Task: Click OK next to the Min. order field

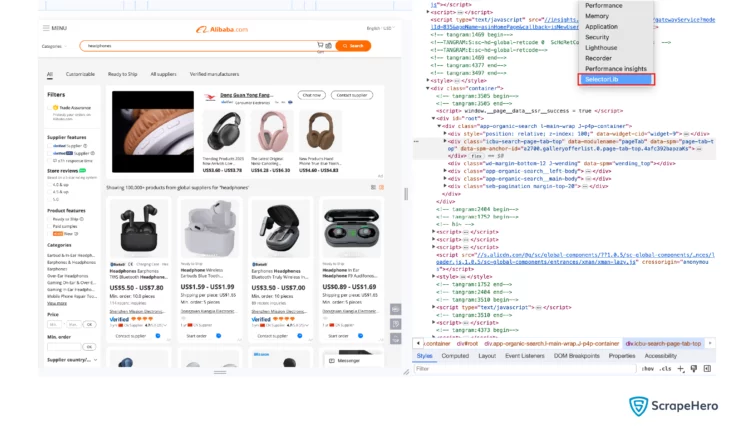Action: [x=89, y=347]
